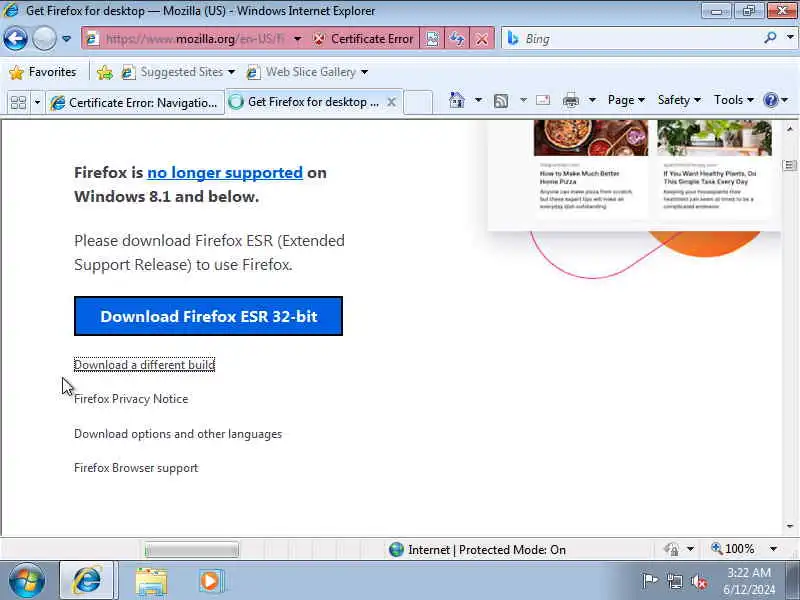
Task: Expand the tab list dropdown arrow
Action: click(37, 103)
